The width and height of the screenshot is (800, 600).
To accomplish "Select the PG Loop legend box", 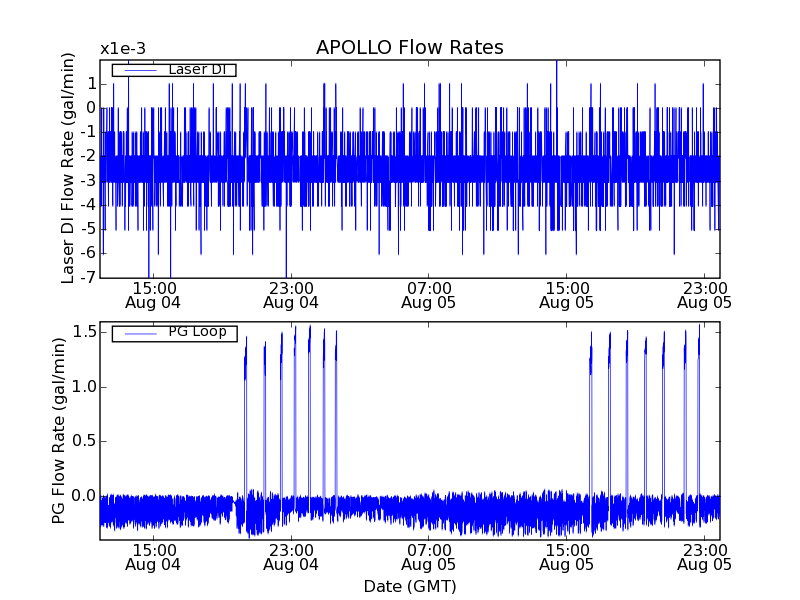I will [173, 333].
